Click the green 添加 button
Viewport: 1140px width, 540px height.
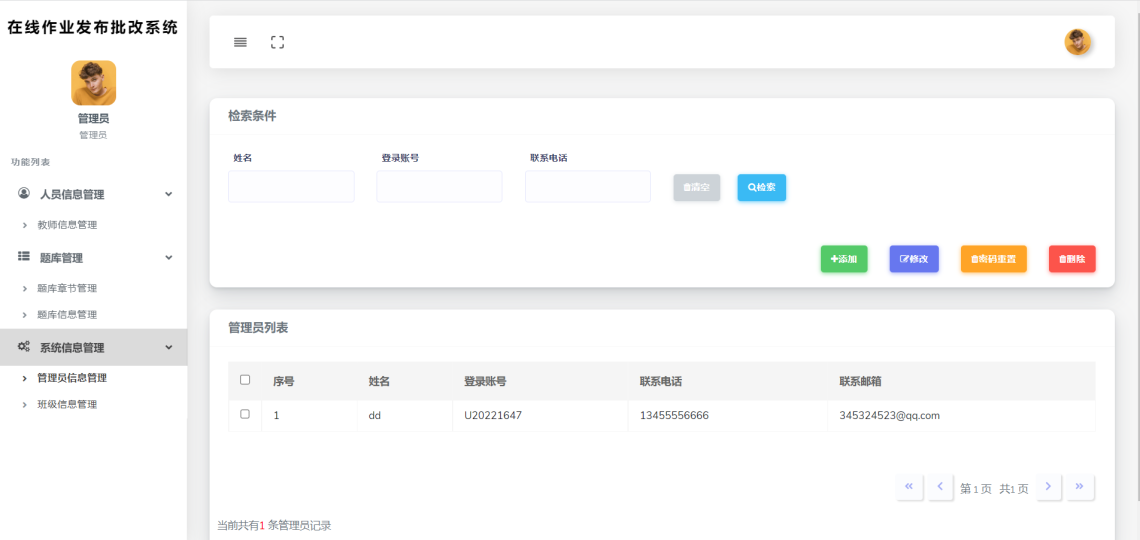tap(844, 259)
